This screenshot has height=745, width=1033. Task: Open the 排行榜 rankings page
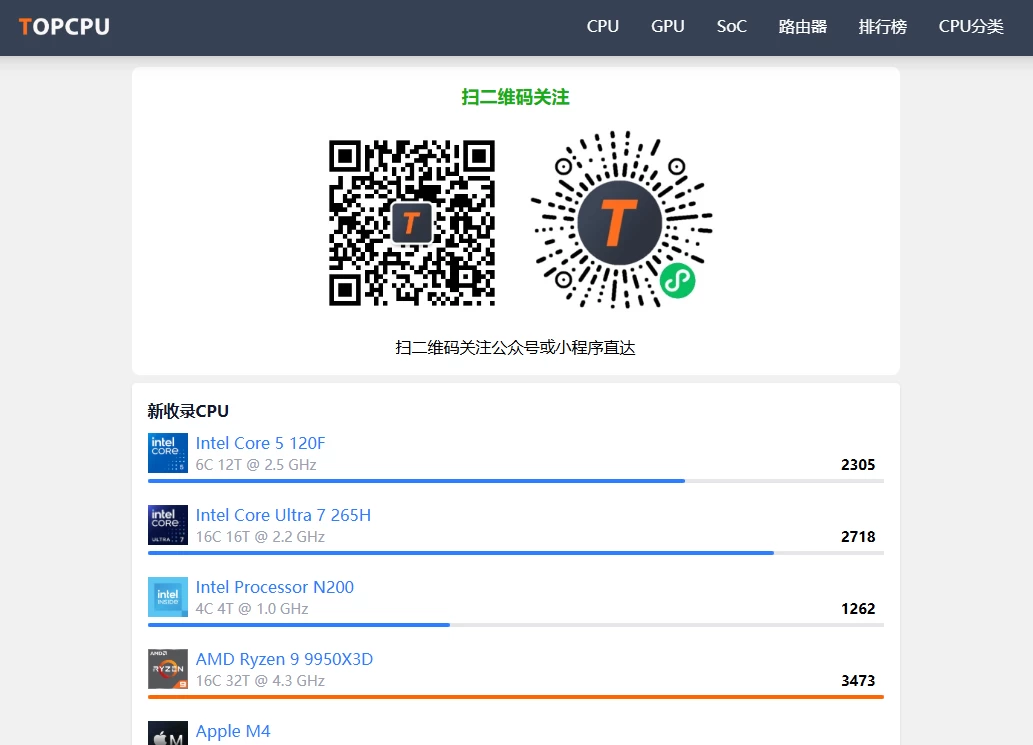point(882,27)
